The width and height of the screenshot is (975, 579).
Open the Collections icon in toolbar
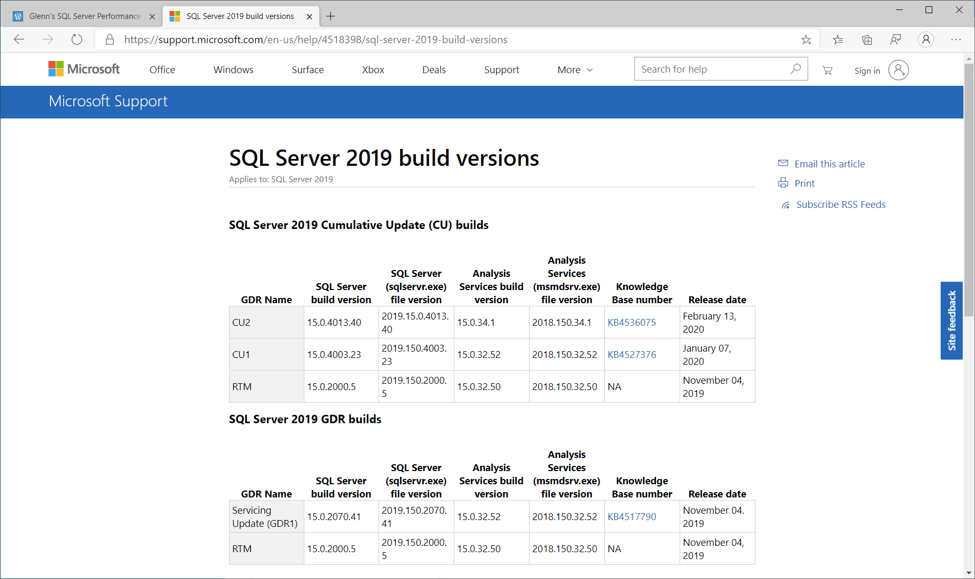[867, 40]
